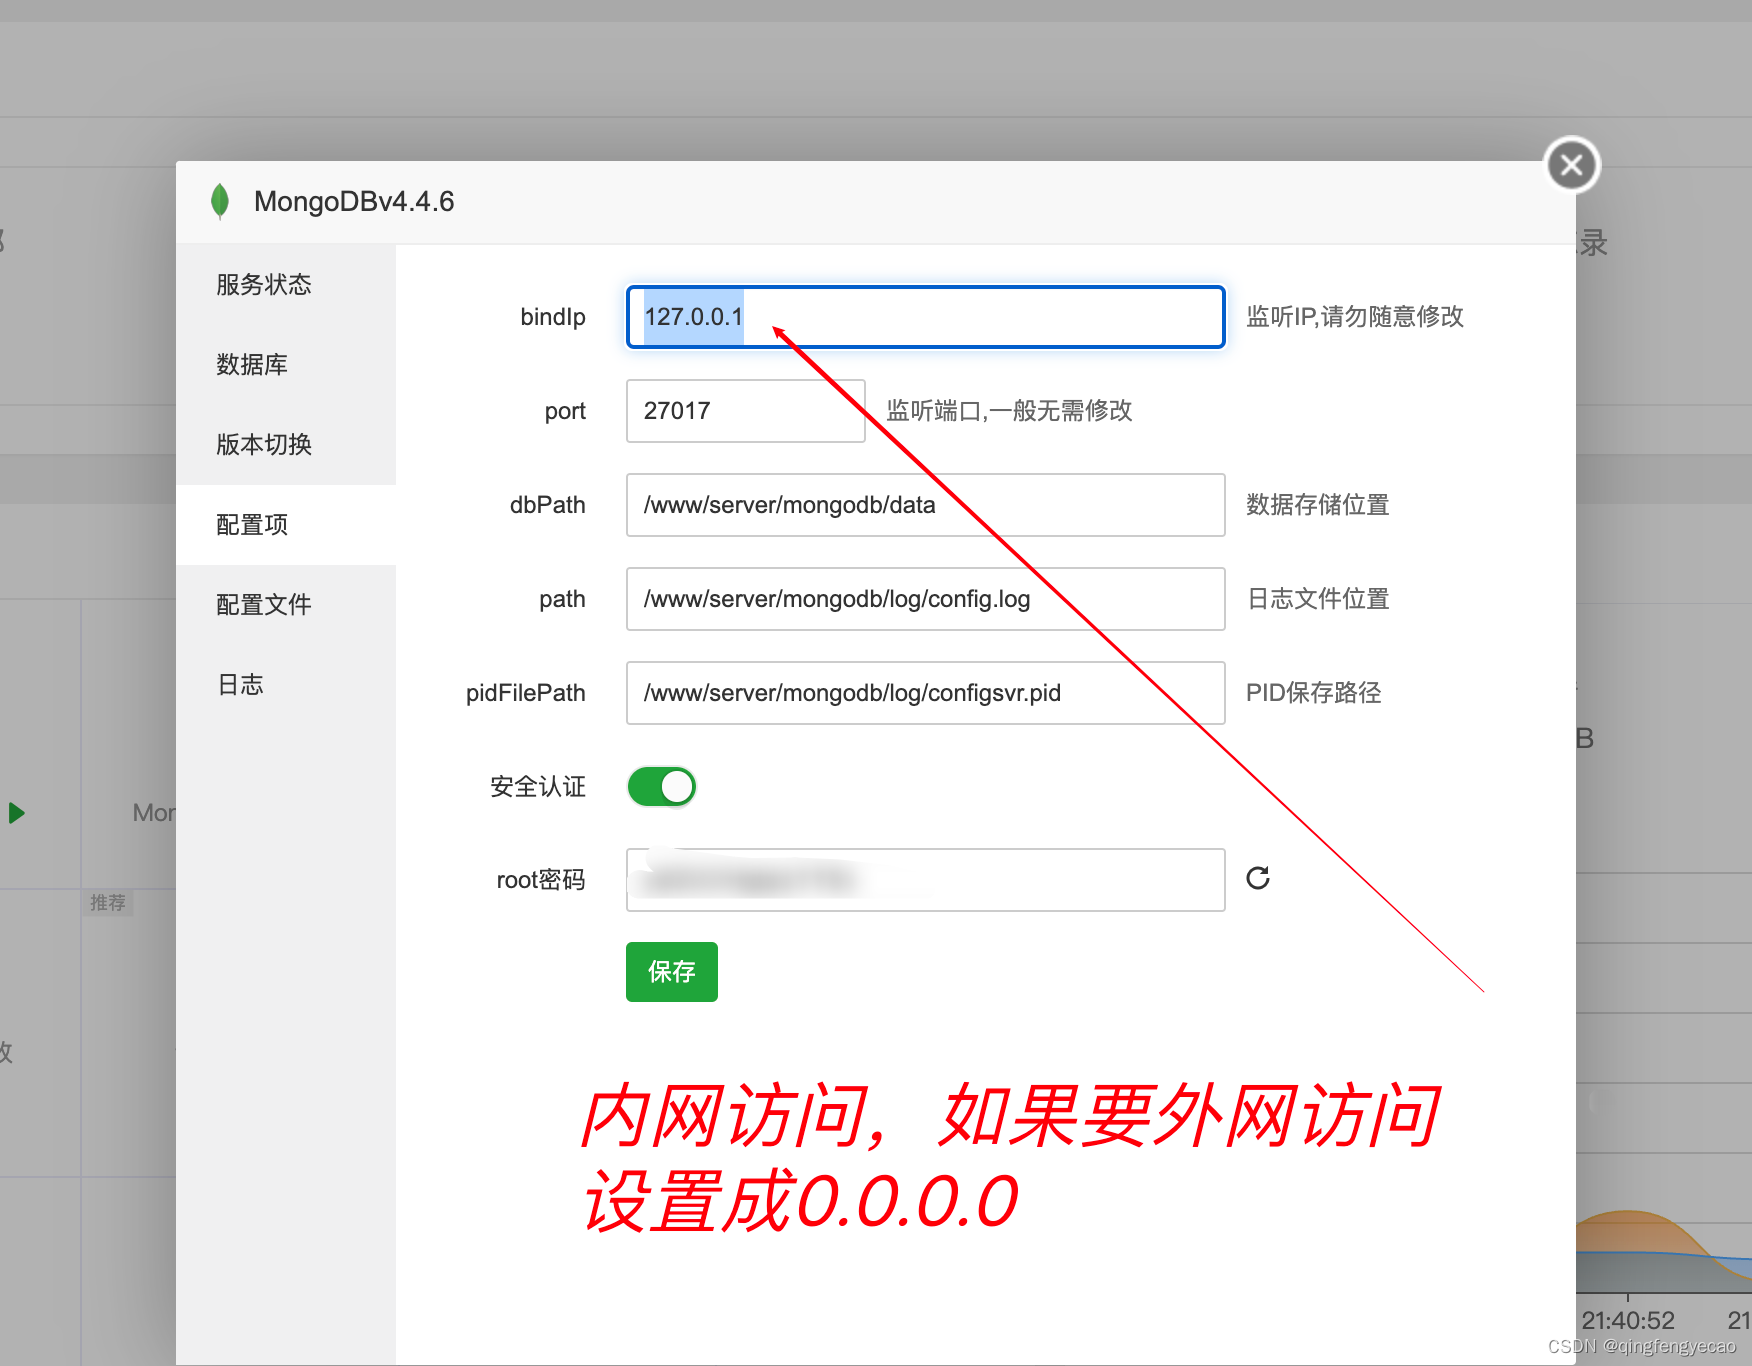The width and height of the screenshot is (1752, 1366).
Task: Switch to the 版本切换 tab
Action: tap(286, 445)
